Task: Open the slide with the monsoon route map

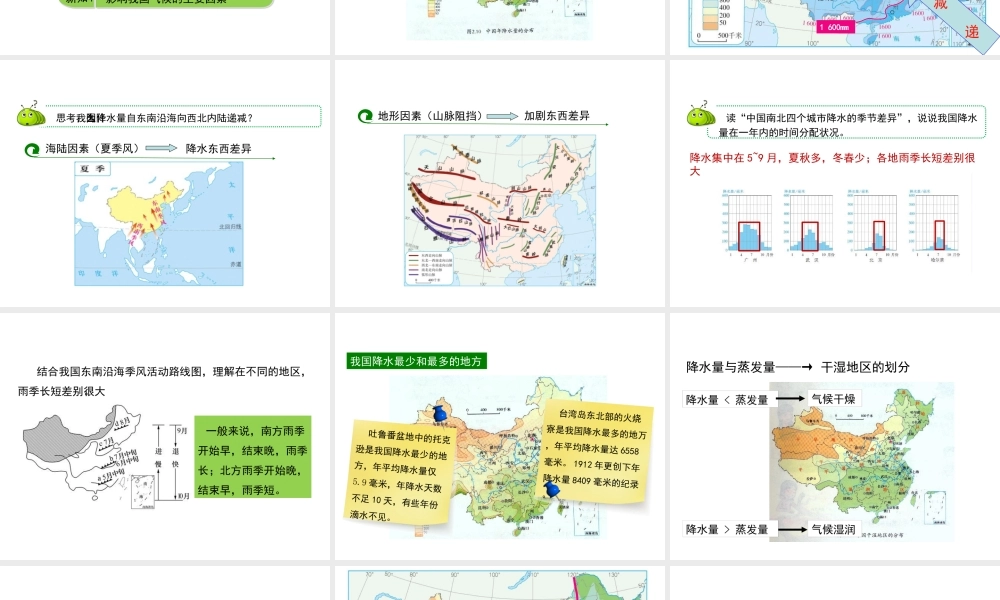Action: point(165,436)
